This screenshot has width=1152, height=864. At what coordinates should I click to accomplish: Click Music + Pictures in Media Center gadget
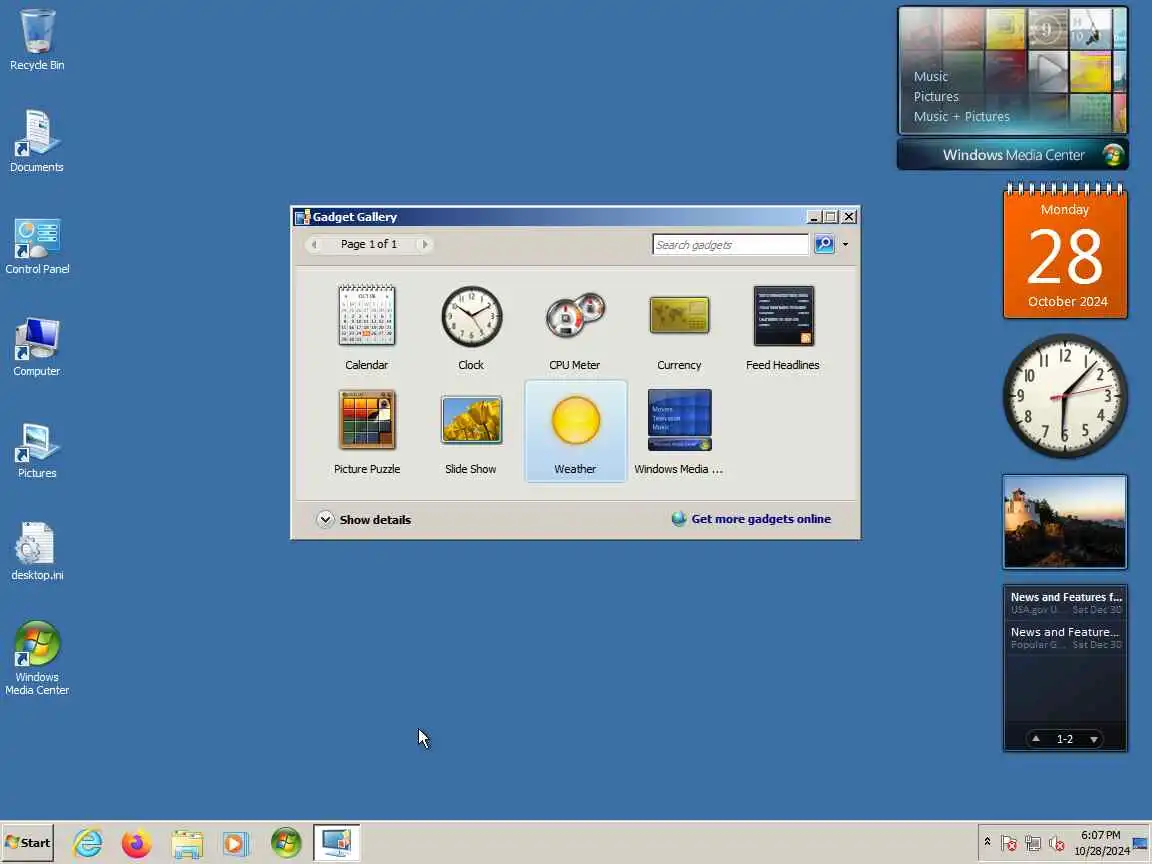[x=961, y=116]
